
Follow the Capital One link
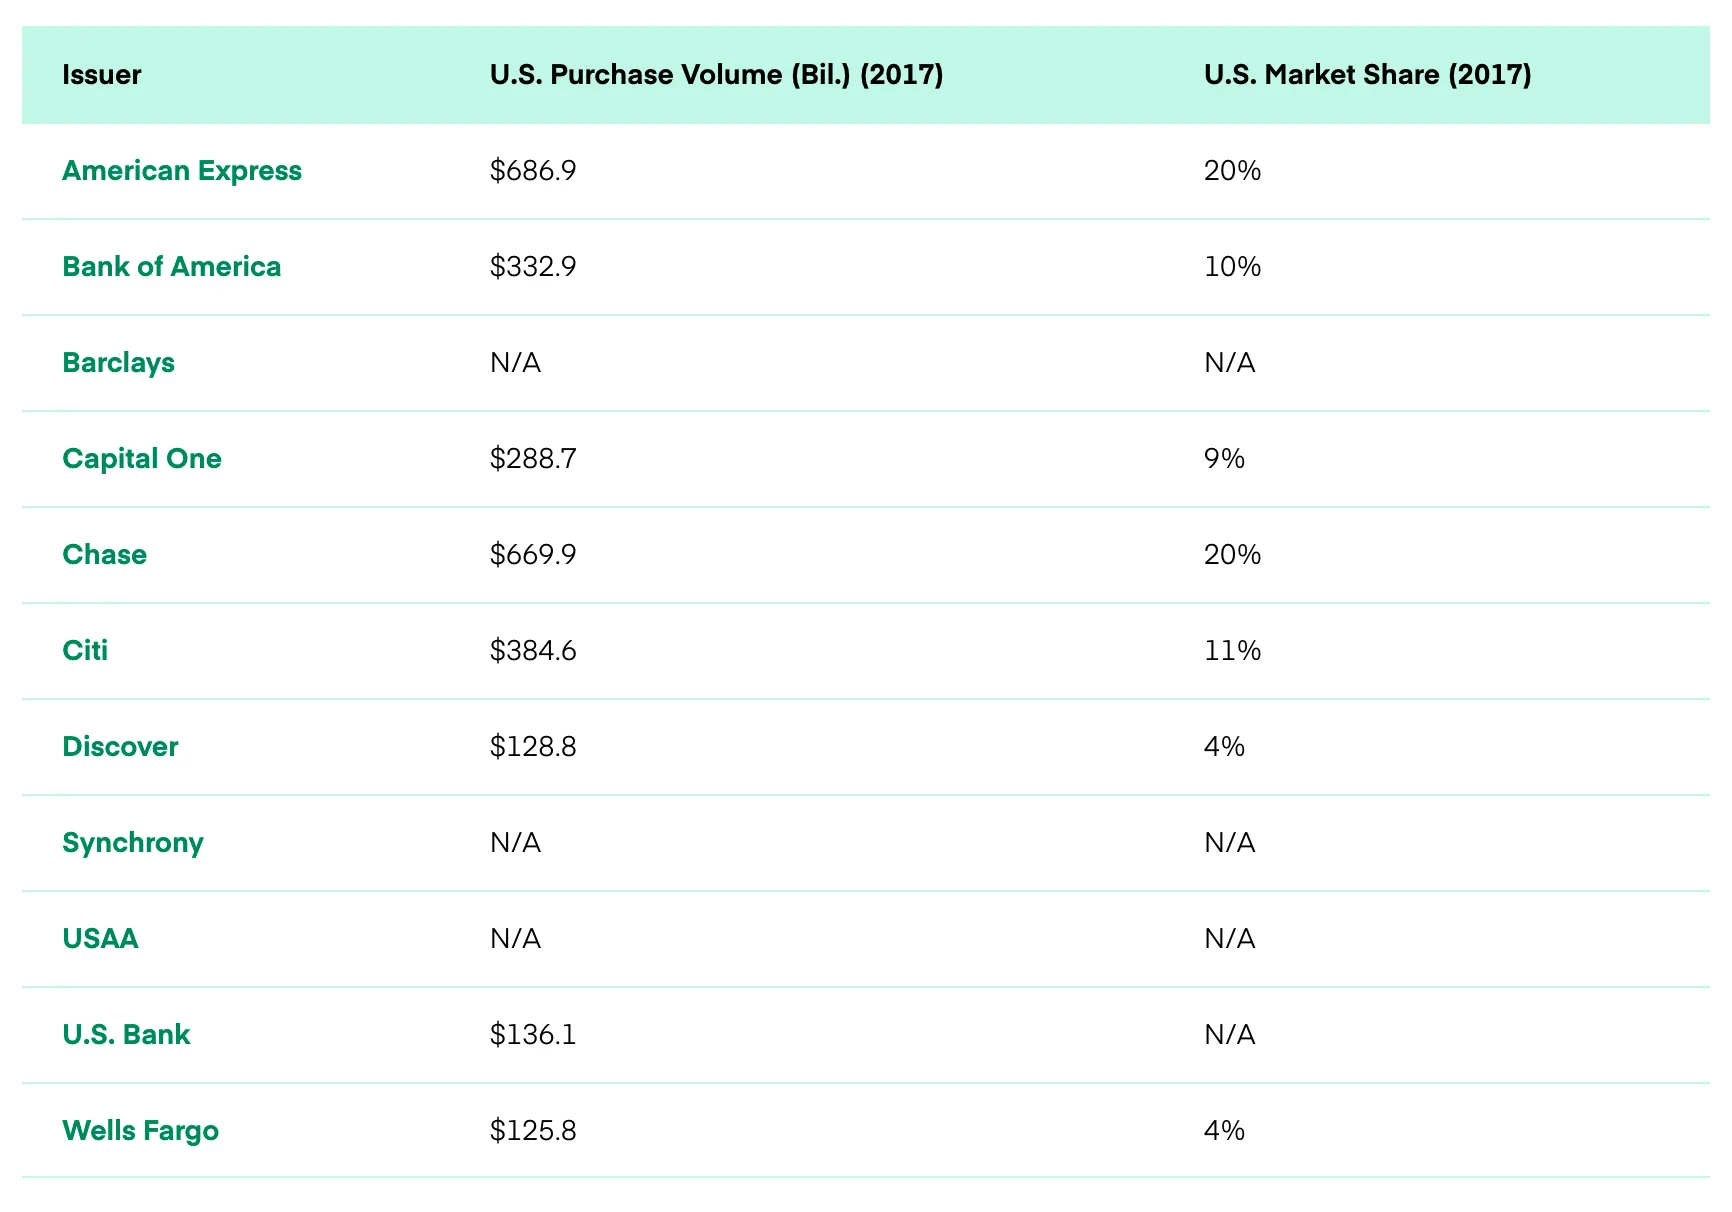click(x=141, y=459)
